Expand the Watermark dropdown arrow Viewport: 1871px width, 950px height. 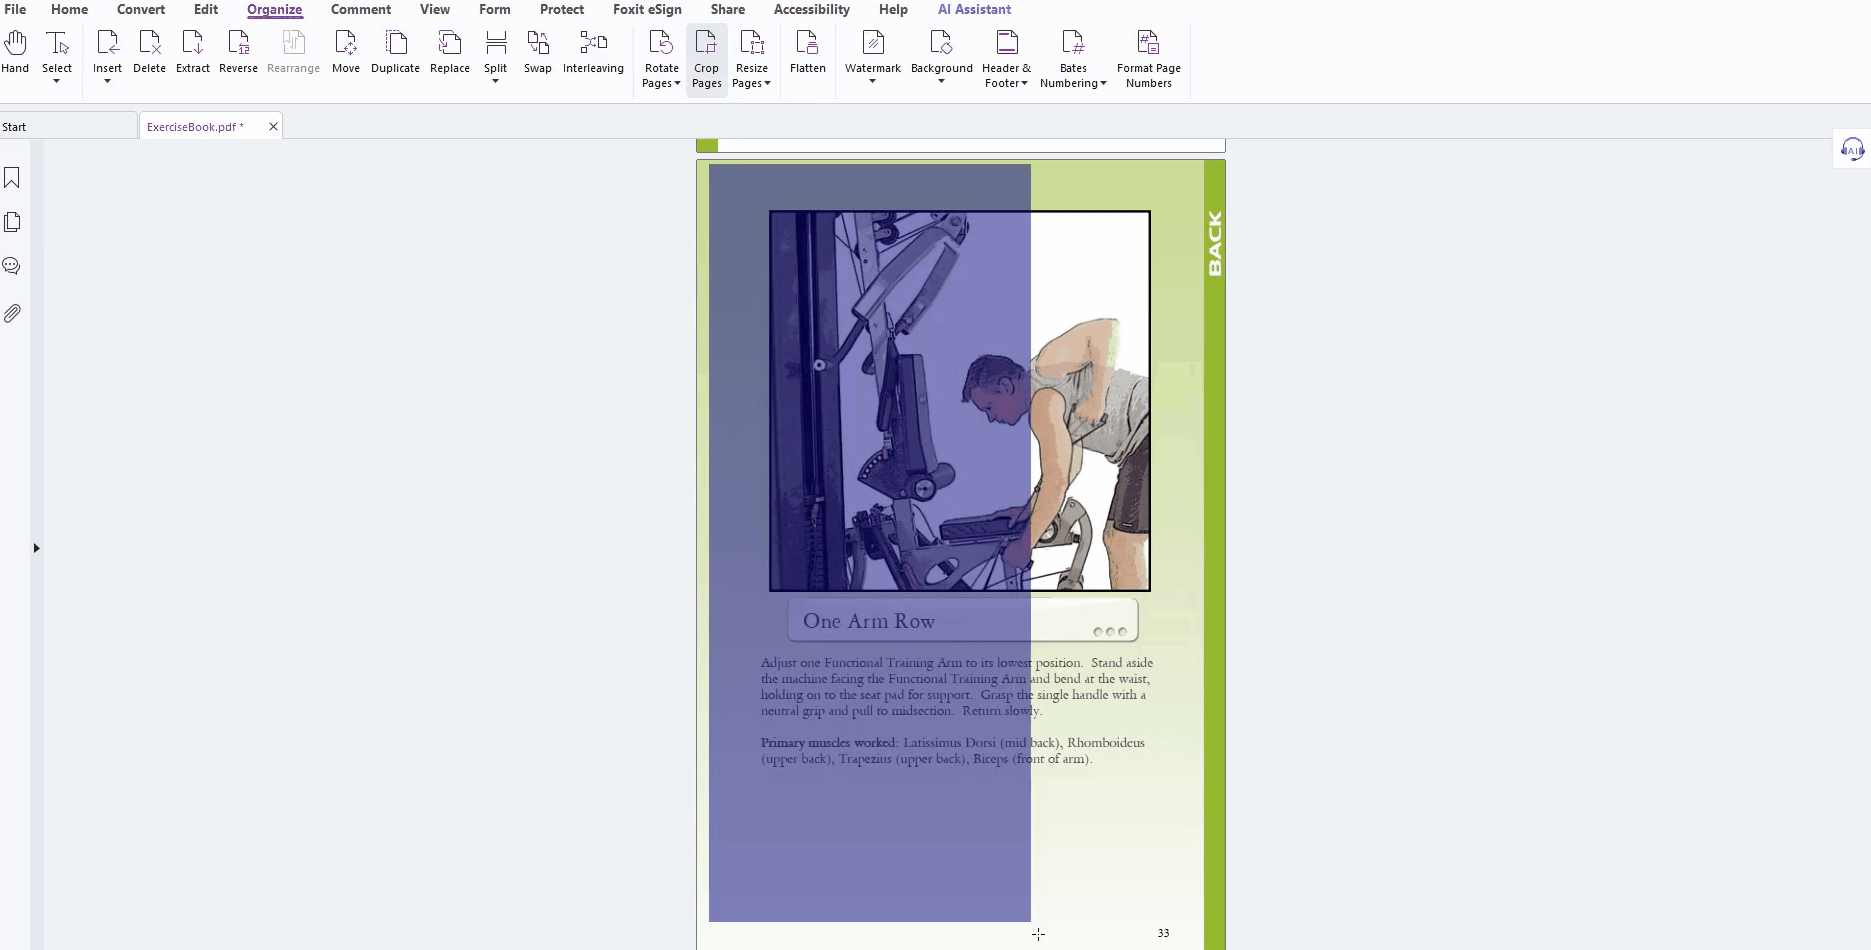click(x=873, y=81)
